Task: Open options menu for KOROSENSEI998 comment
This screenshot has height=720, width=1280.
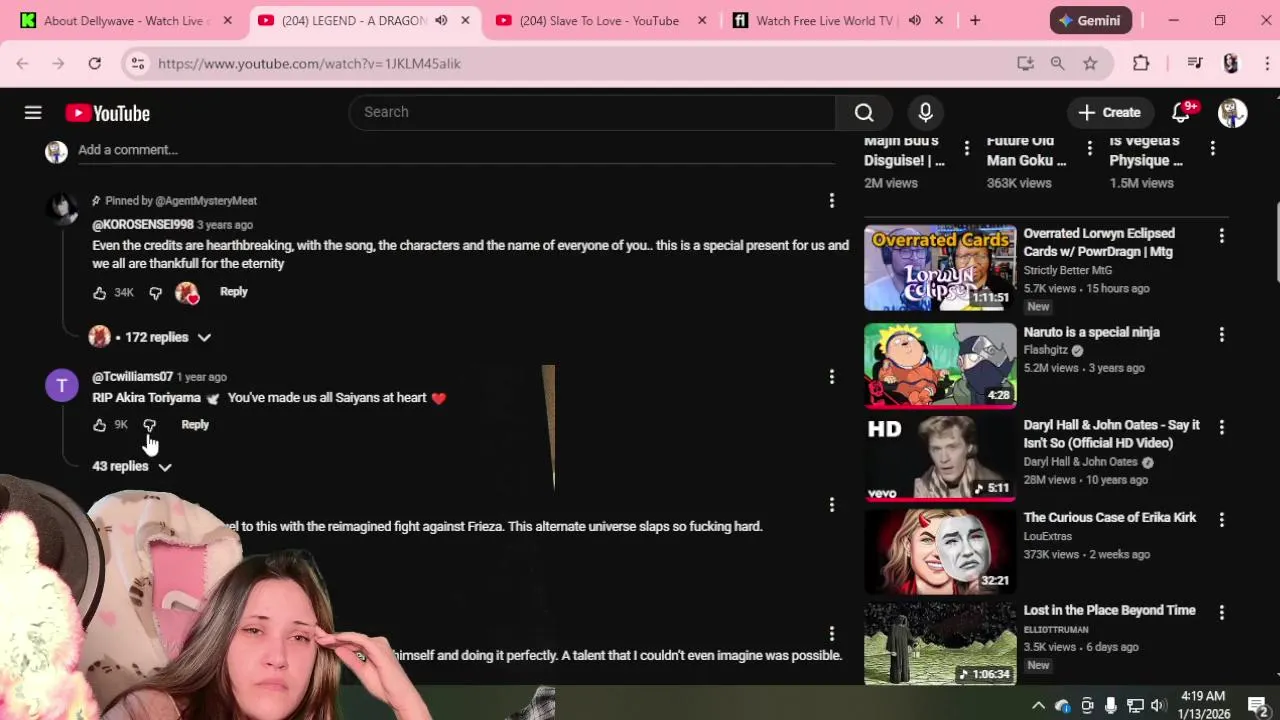Action: pyautogui.click(x=831, y=201)
